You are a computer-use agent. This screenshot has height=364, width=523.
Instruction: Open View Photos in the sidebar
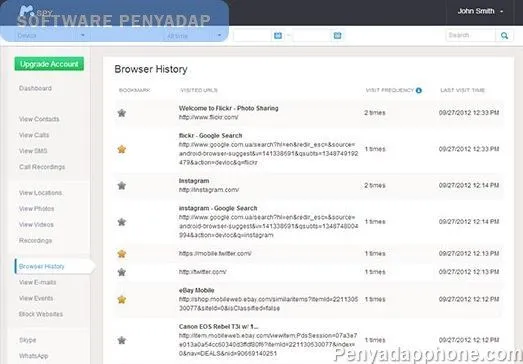click(36, 209)
